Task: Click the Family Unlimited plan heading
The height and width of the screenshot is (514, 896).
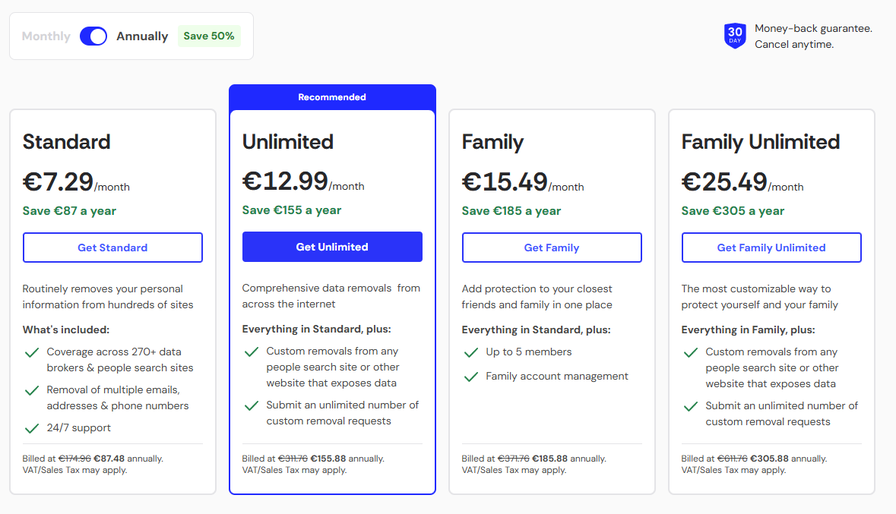Action: pyautogui.click(x=760, y=142)
